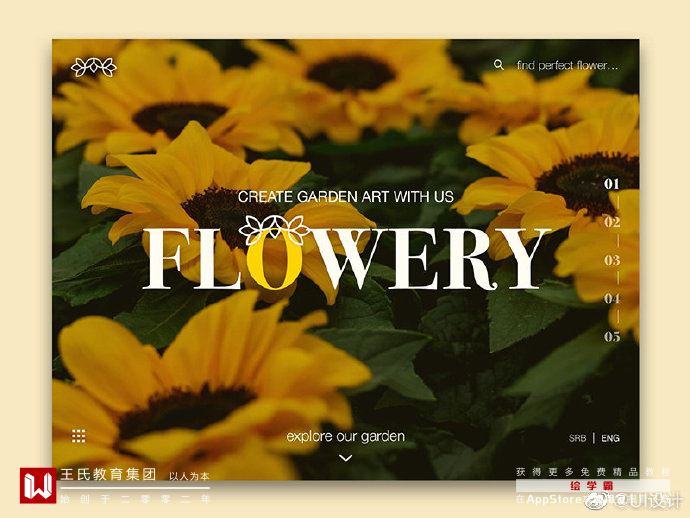Click the 'explore our garden' link
This screenshot has height=518, width=690.
346,437
